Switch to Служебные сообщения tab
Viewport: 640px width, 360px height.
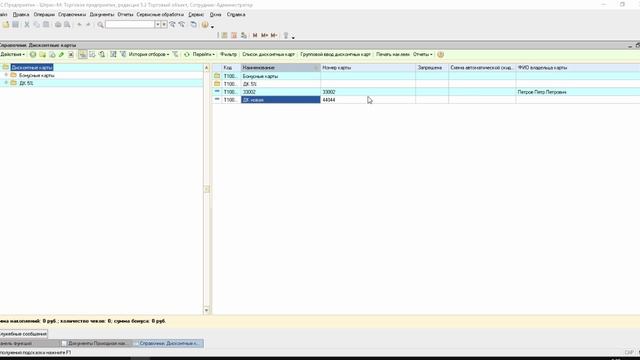point(23,334)
